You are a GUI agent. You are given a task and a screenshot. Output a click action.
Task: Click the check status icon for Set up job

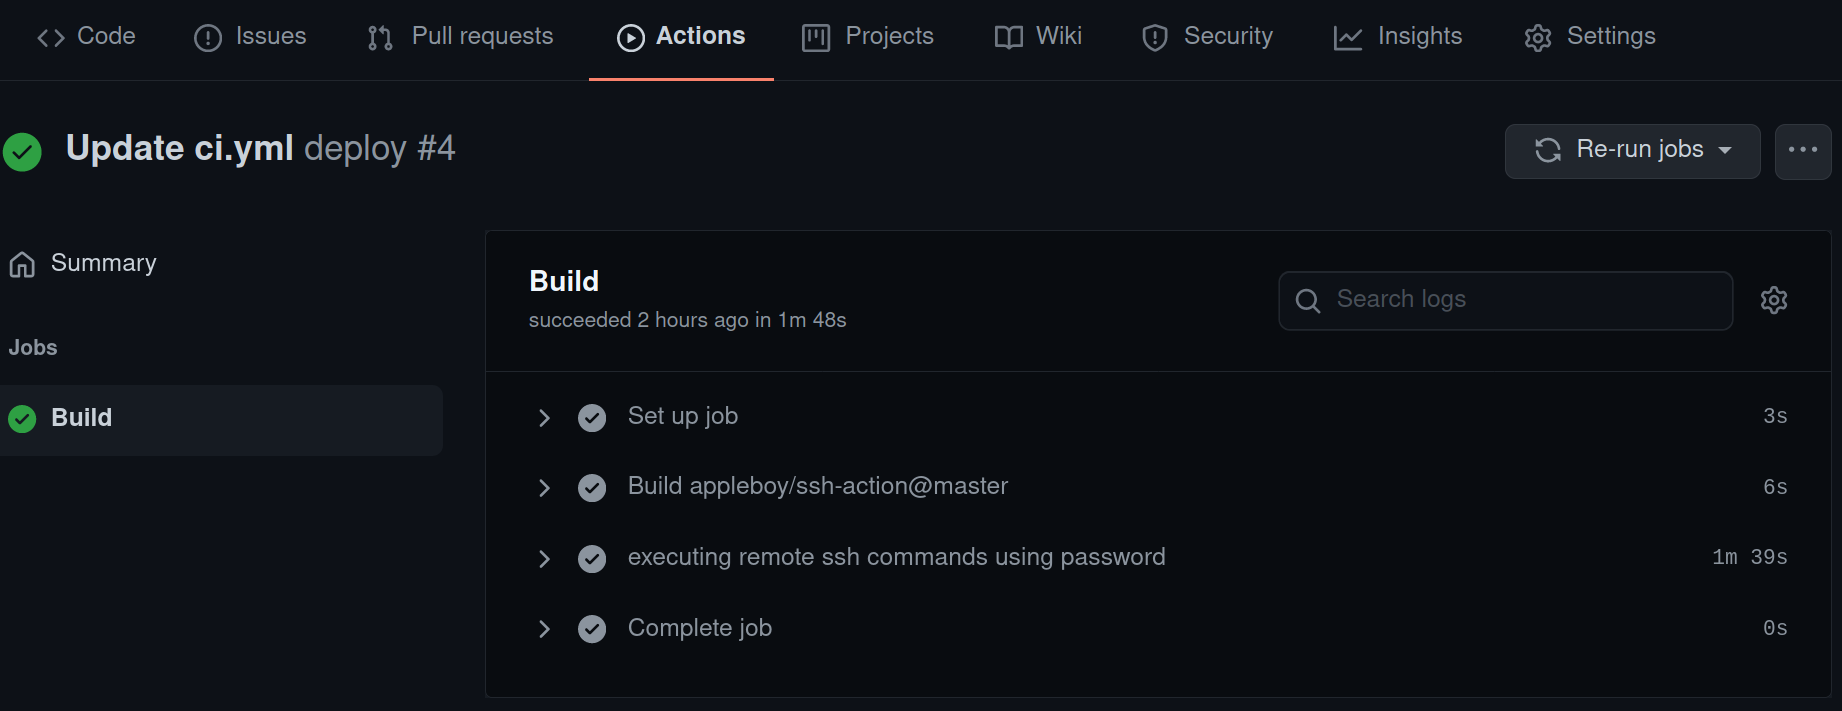pyautogui.click(x=592, y=417)
